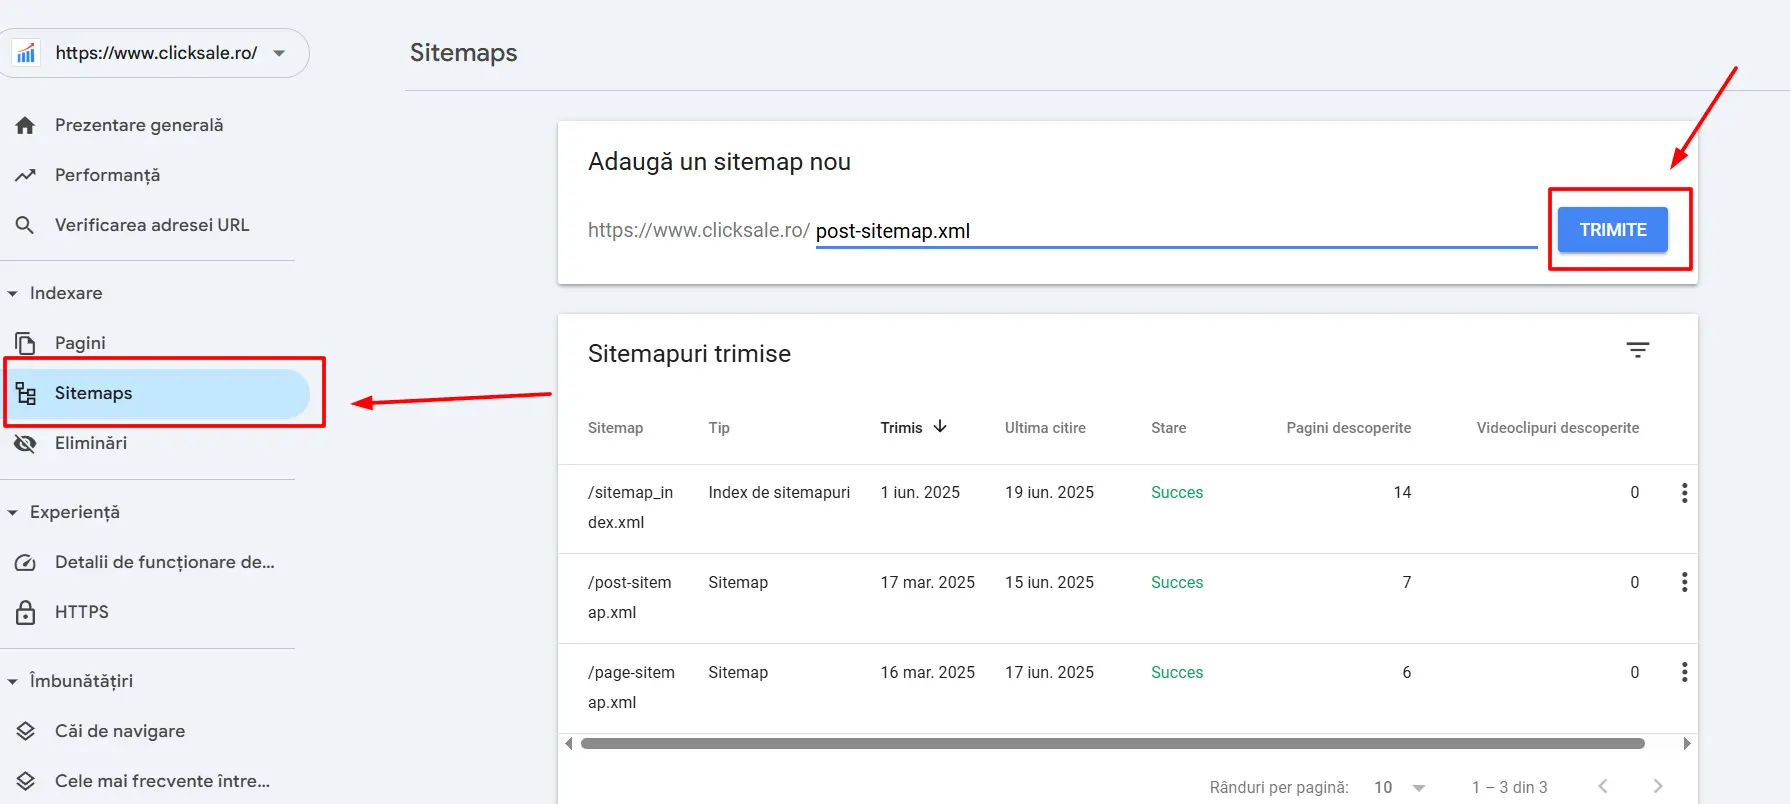Image resolution: width=1790 pixels, height=804 pixels.
Task: Click the Verificarea adresei URL search icon
Action: pos(25,225)
